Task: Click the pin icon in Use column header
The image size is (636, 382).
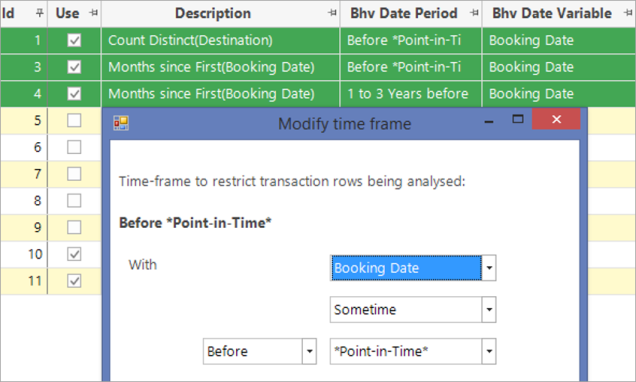Action: (x=94, y=13)
